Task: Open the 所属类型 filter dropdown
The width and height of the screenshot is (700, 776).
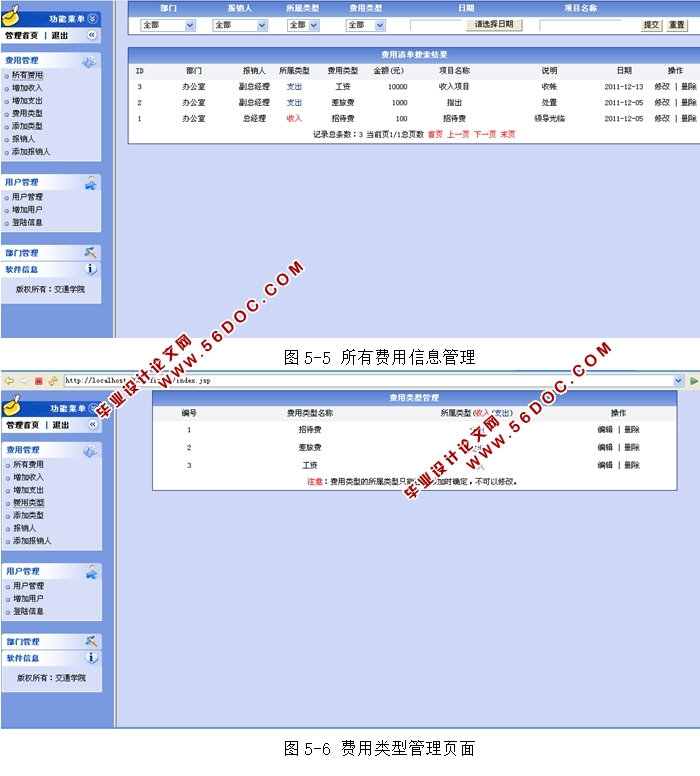Action: (x=303, y=25)
